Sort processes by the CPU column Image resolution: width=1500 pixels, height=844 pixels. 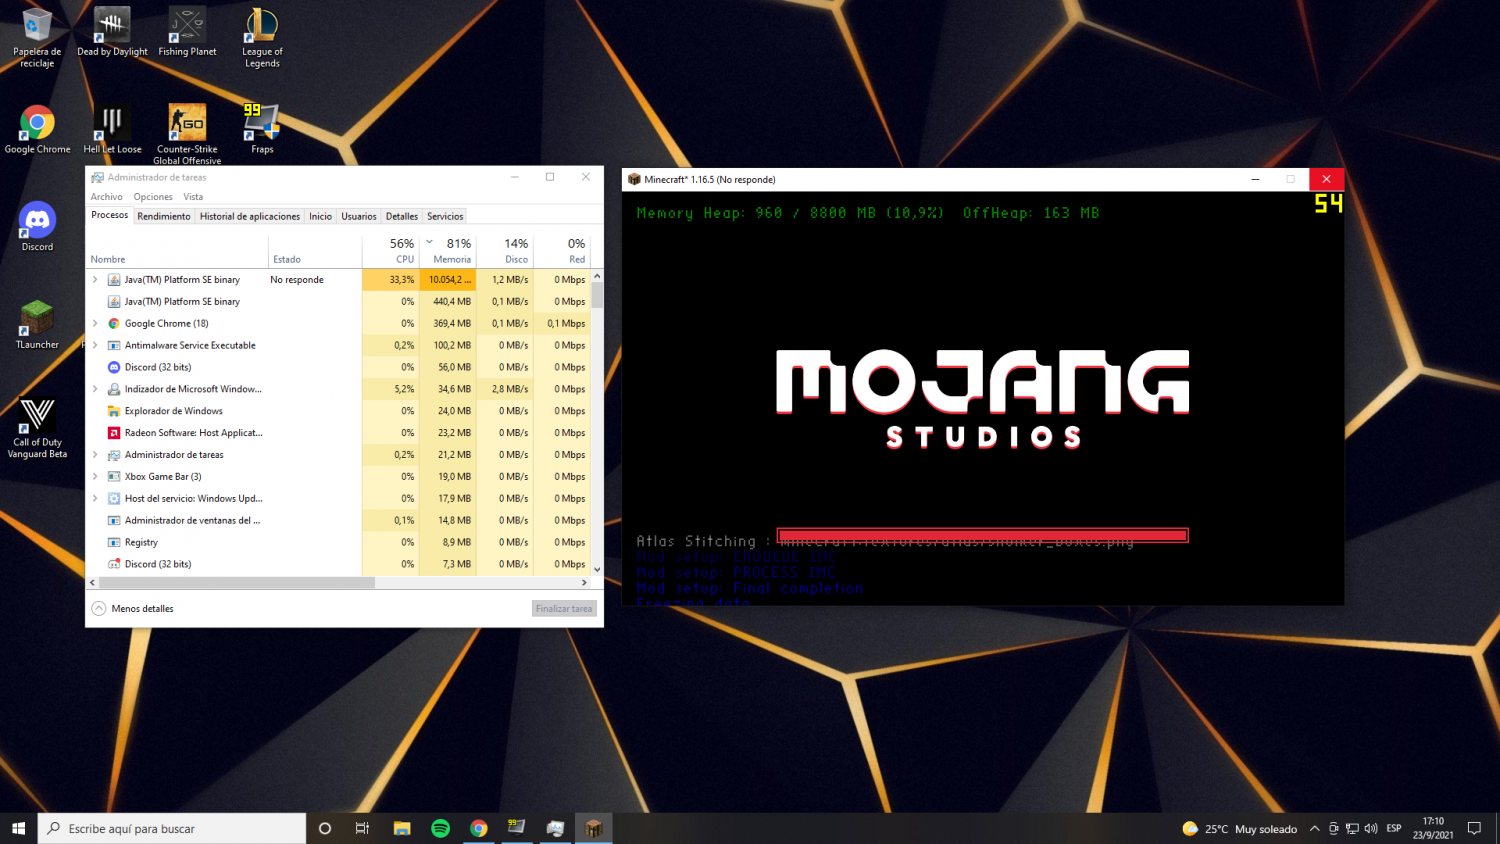[x=391, y=250]
